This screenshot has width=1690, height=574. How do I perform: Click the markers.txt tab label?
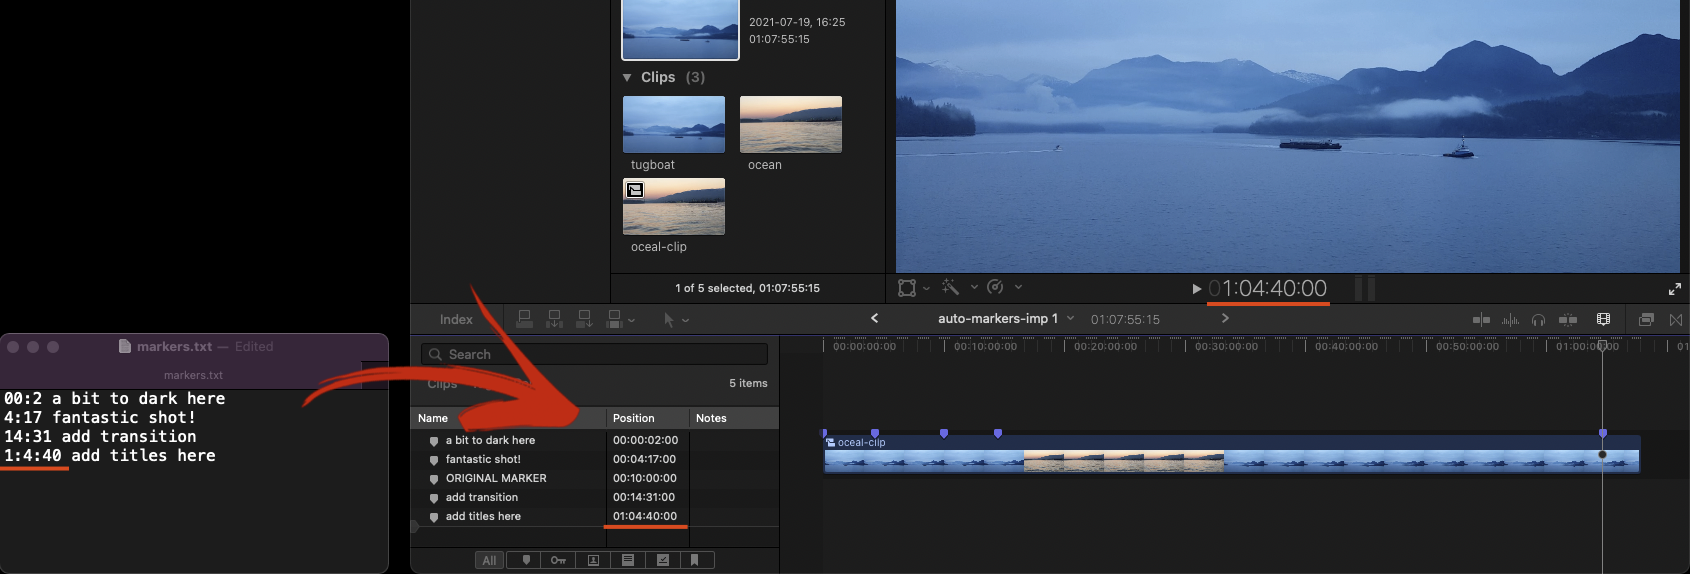[x=193, y=375]
